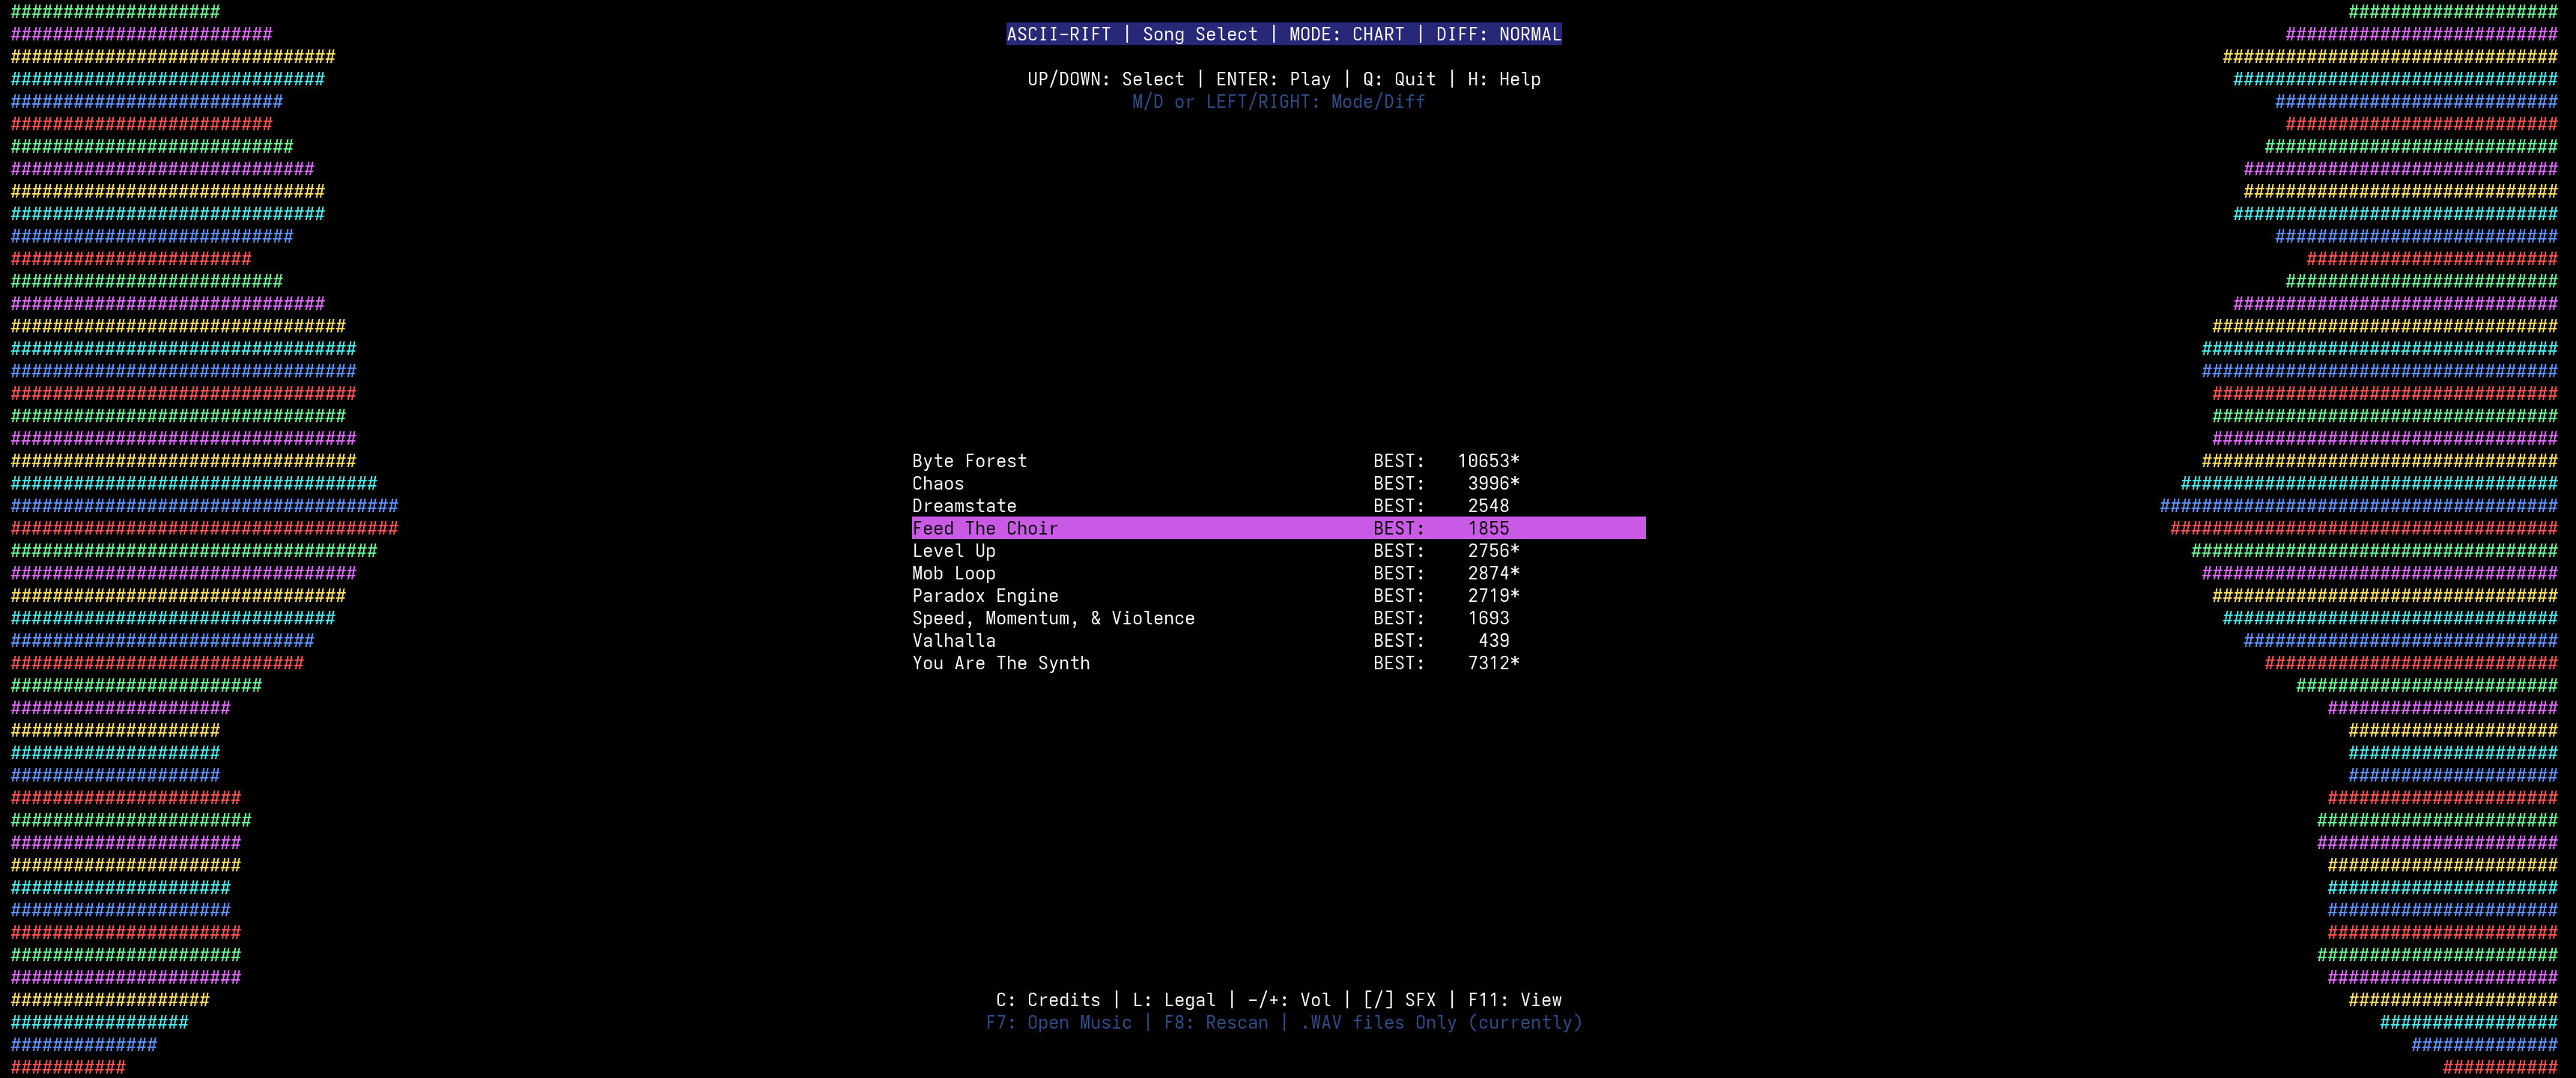2576x1078 pixels.
Task: Click Paradox Engine best score 2719*
Action: click(x=1493, y=596)
